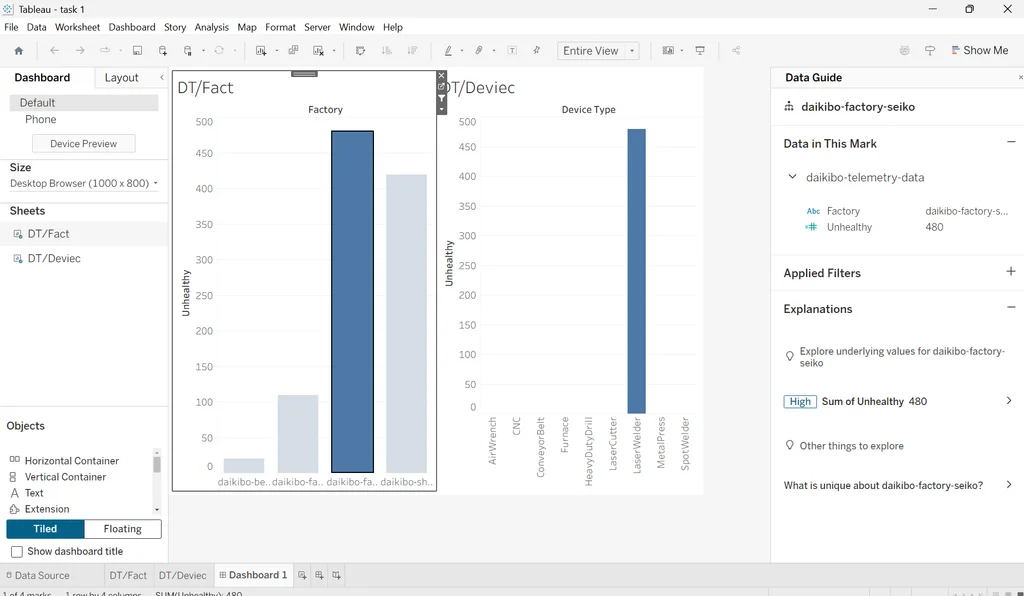The image size is (1024, 596).
Task: Select the Floating layout option
Action: click(123, 529)
